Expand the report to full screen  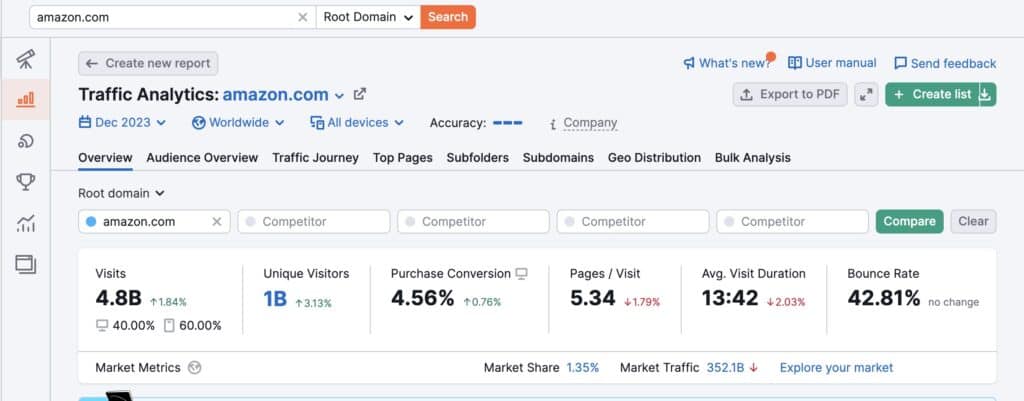(866, 95)
